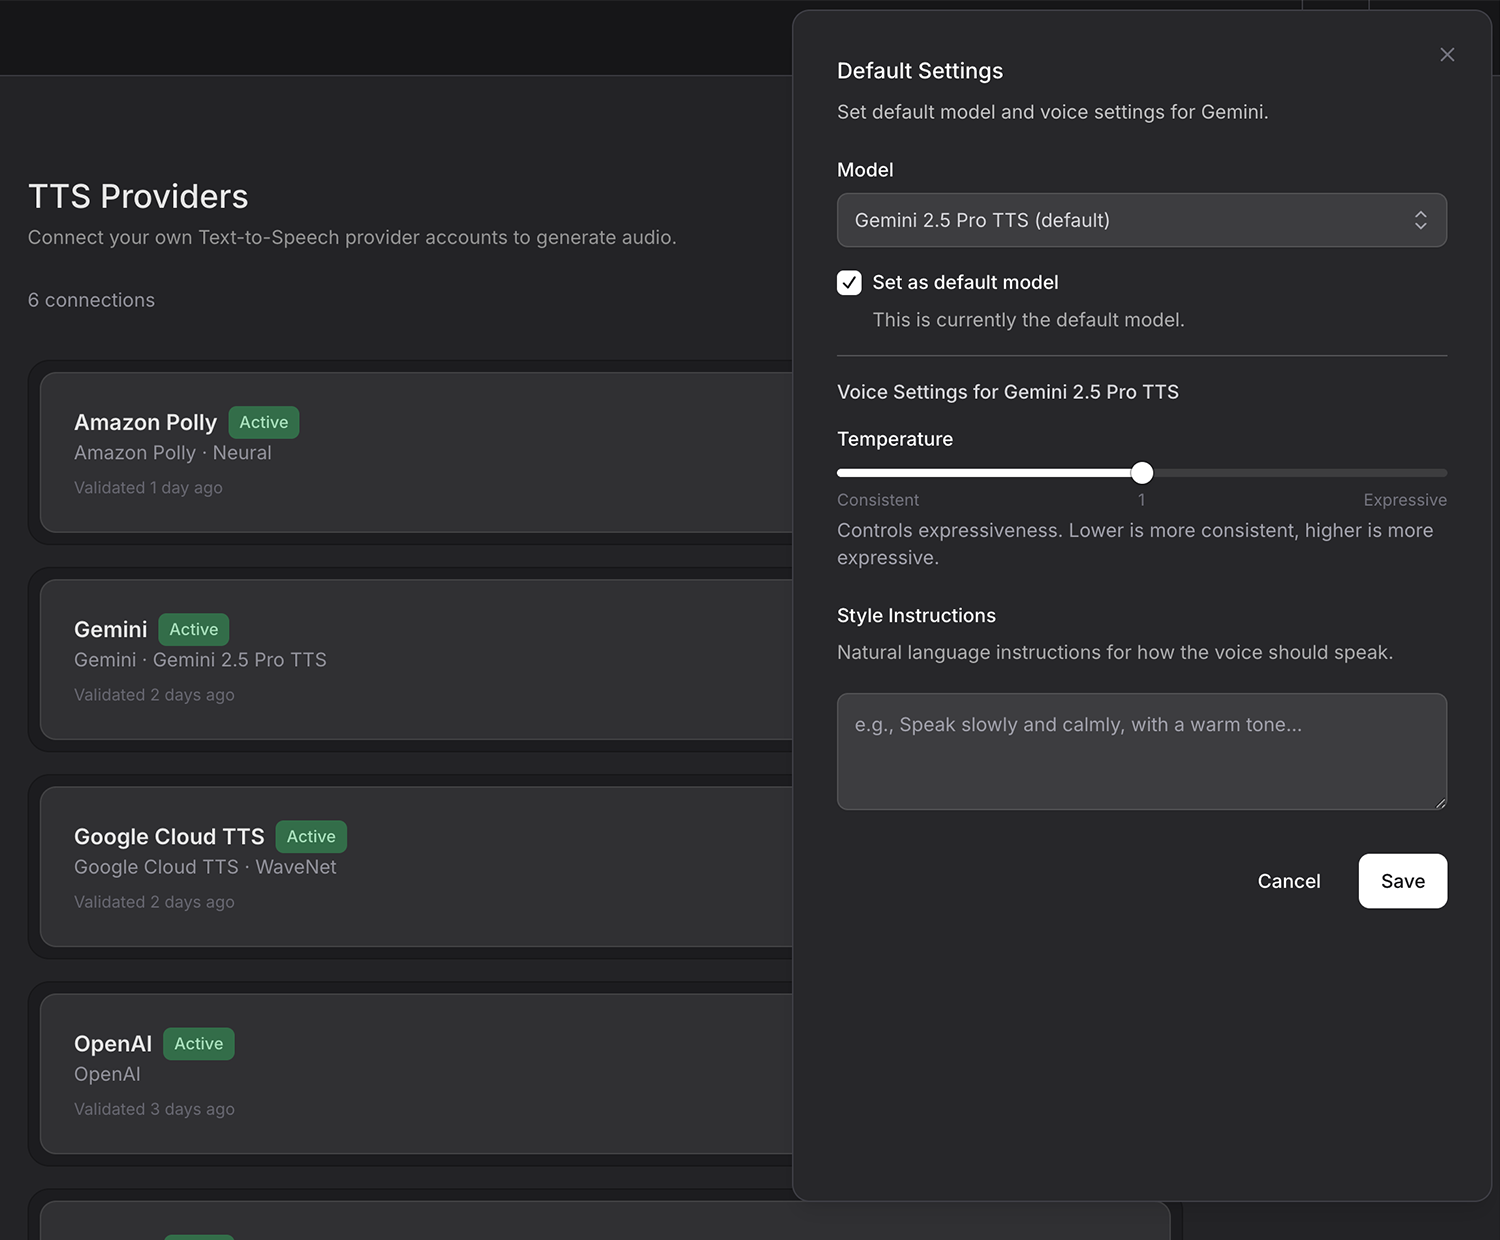Click the Style Instructions text field

1142,751
